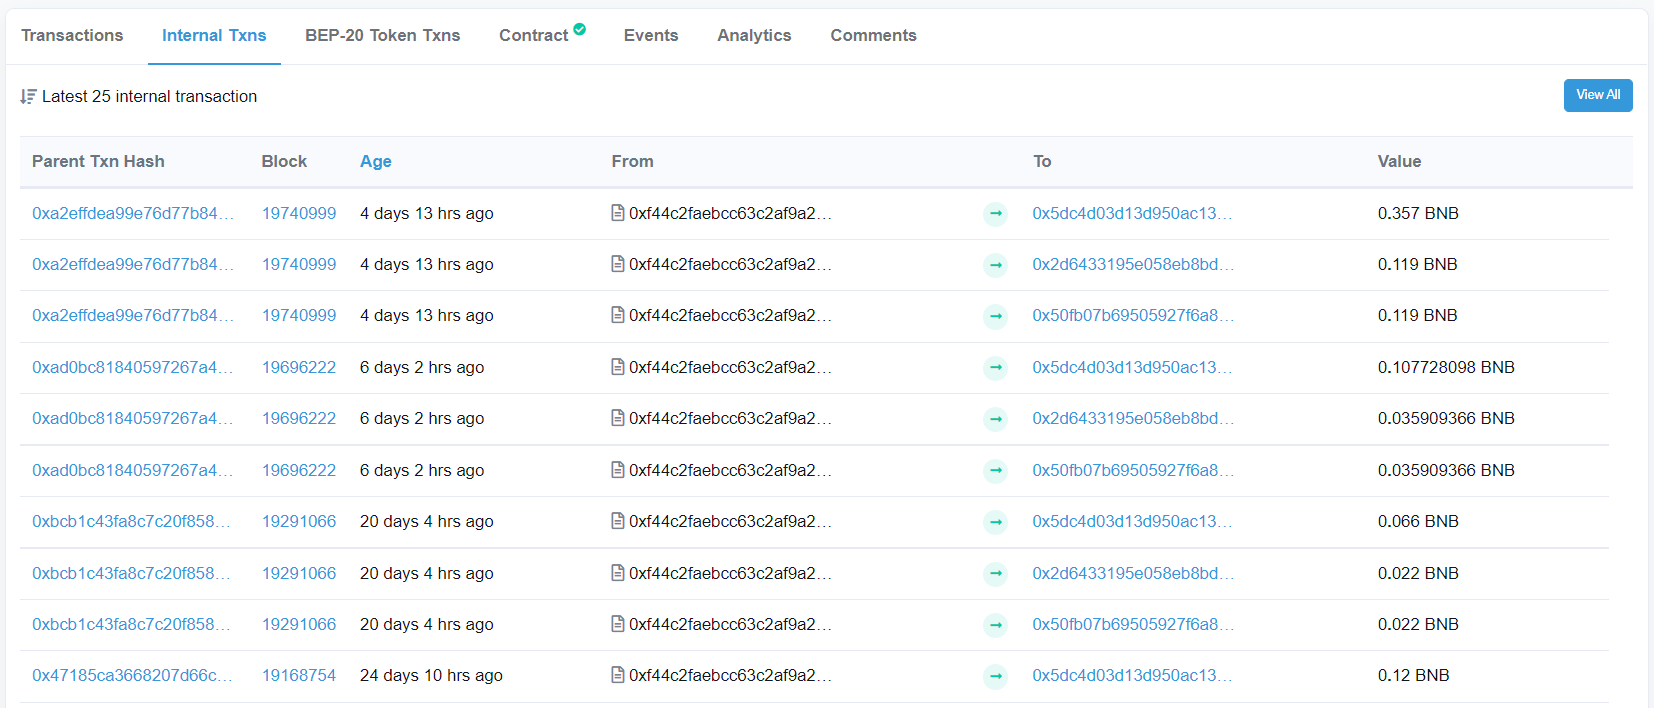1654x708 pixels.
Task: Click the 0.107728098 BNB value
Action: click(x=1446, y=367)
